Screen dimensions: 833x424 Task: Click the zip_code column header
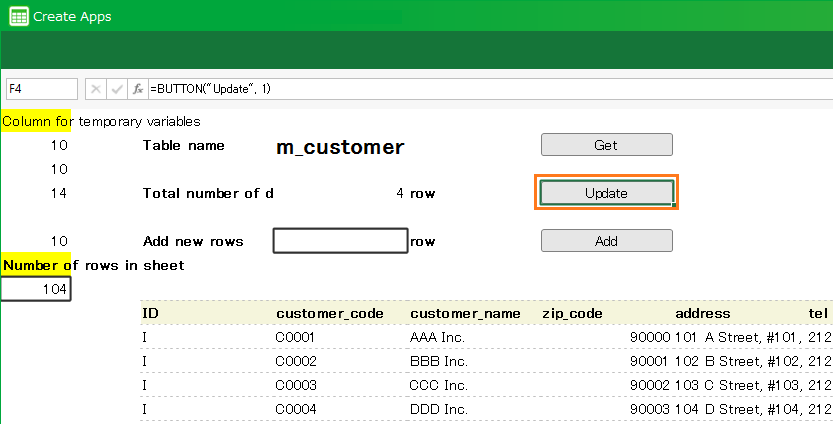[572, 313]
